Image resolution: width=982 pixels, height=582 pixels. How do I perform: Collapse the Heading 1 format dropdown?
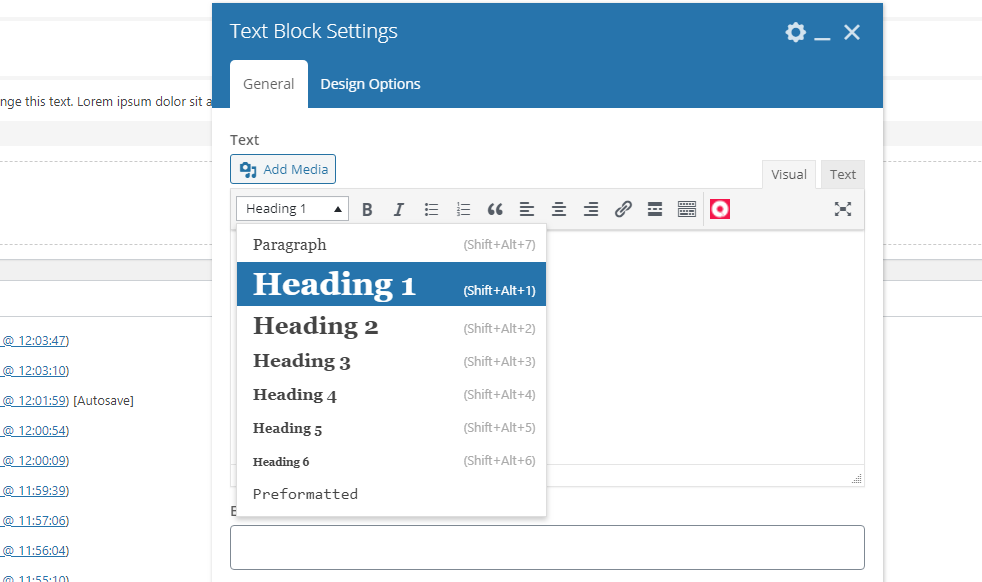click(292, 209)
